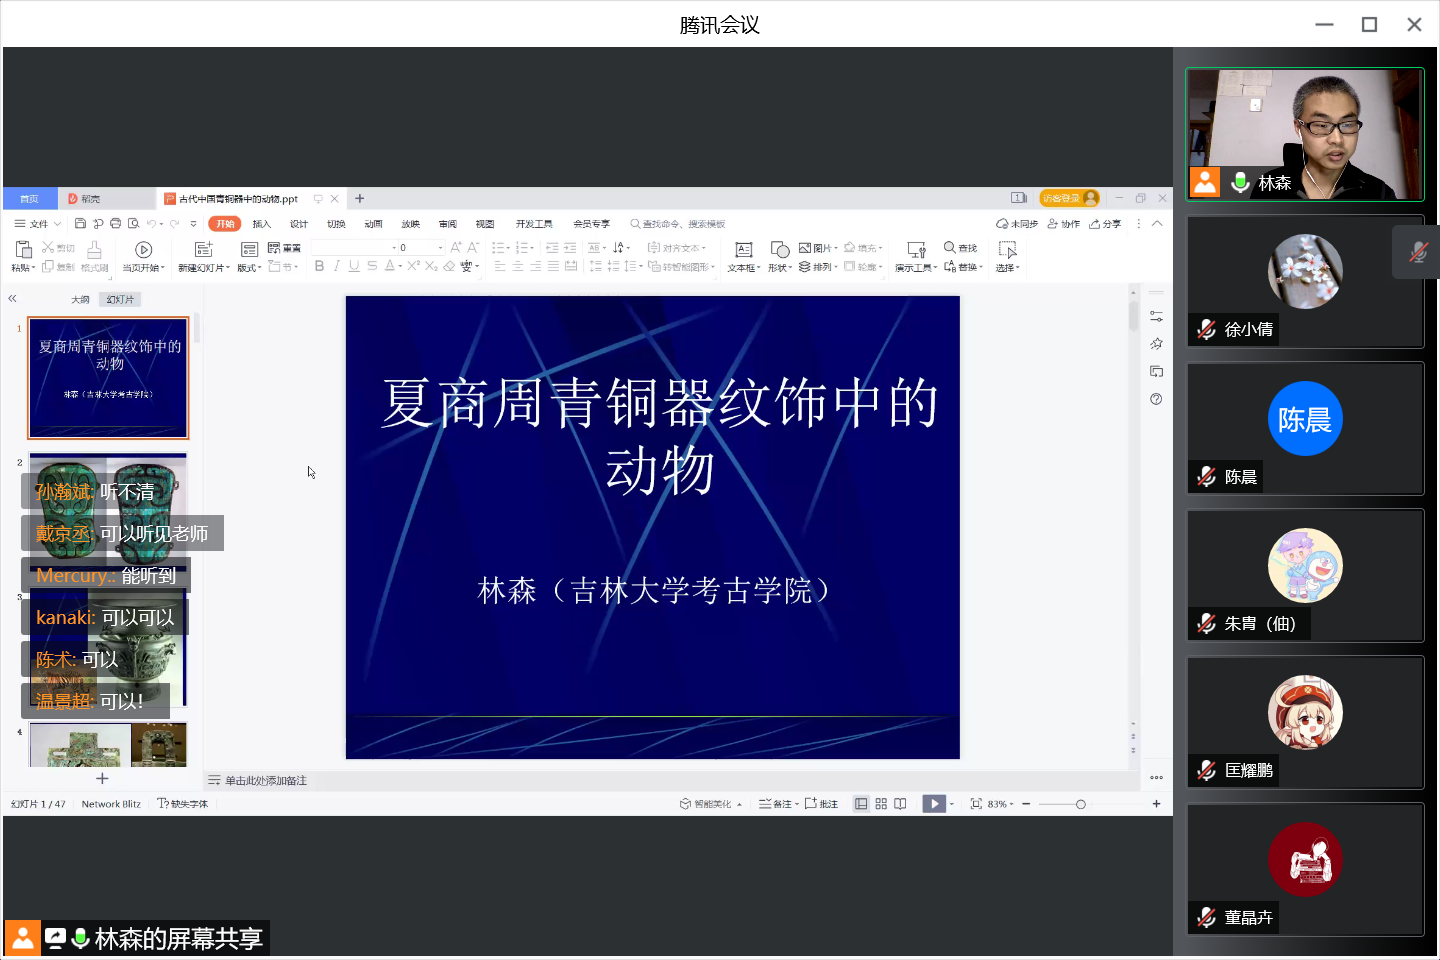
Task: Click the zoom slider handle in status bar
Action: 1080,804
